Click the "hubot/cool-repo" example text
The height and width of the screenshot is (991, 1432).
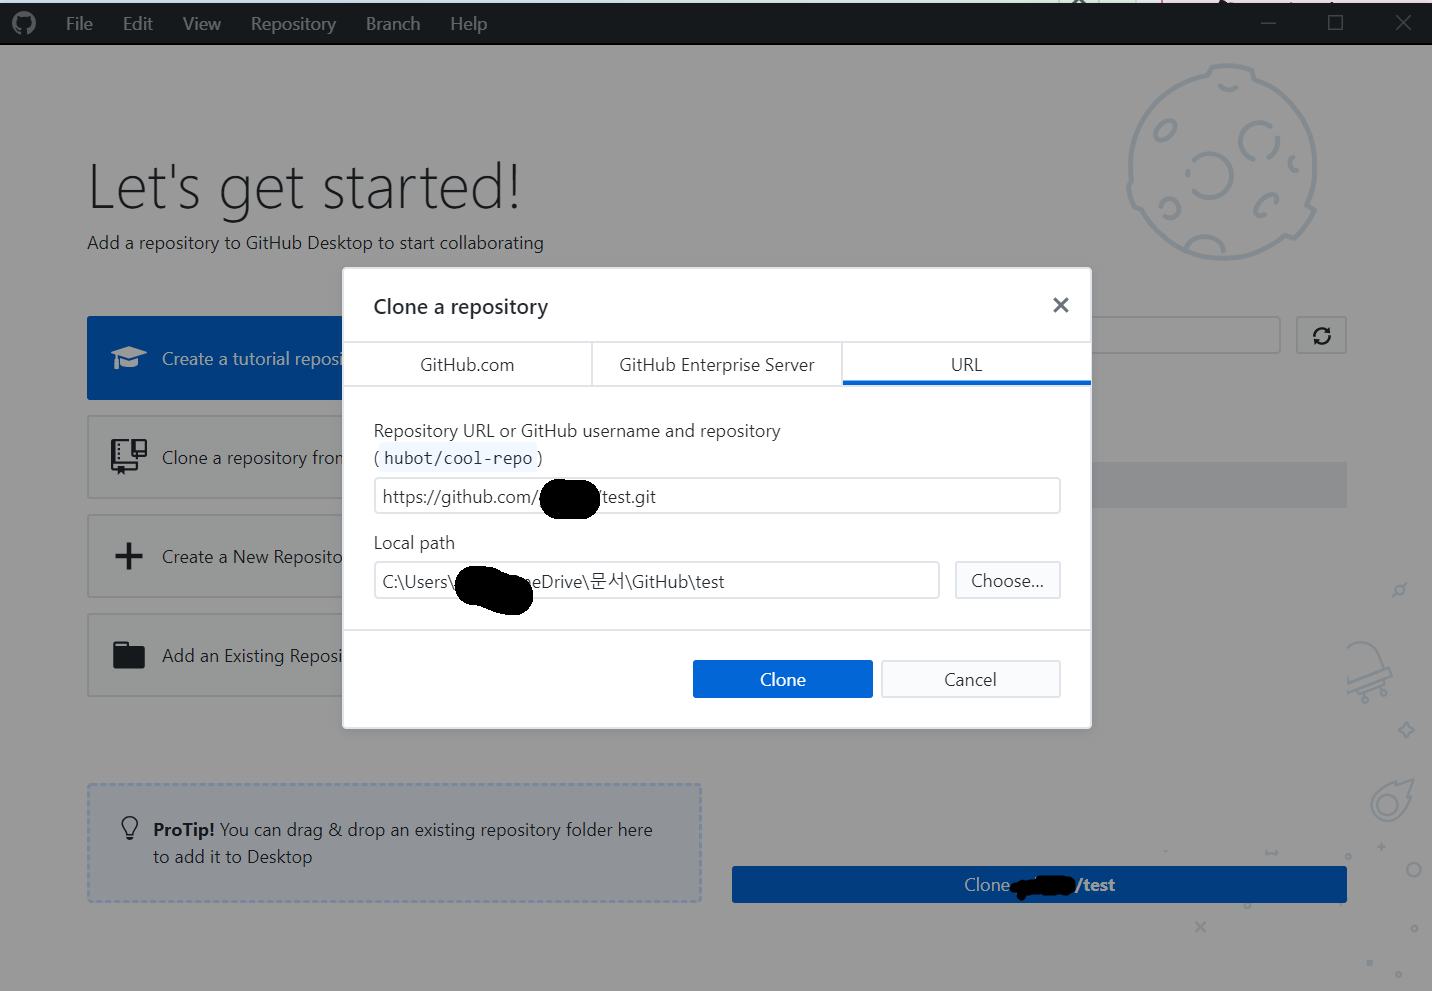[458, 458]
